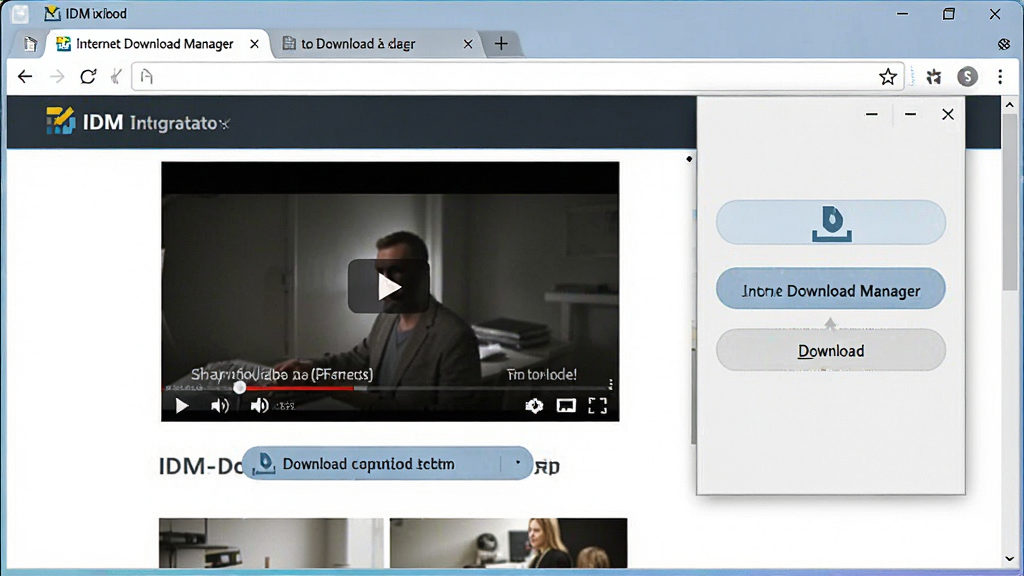Click the second dash button in popup
Screen dimensions: 1024x576
point(910,114)
